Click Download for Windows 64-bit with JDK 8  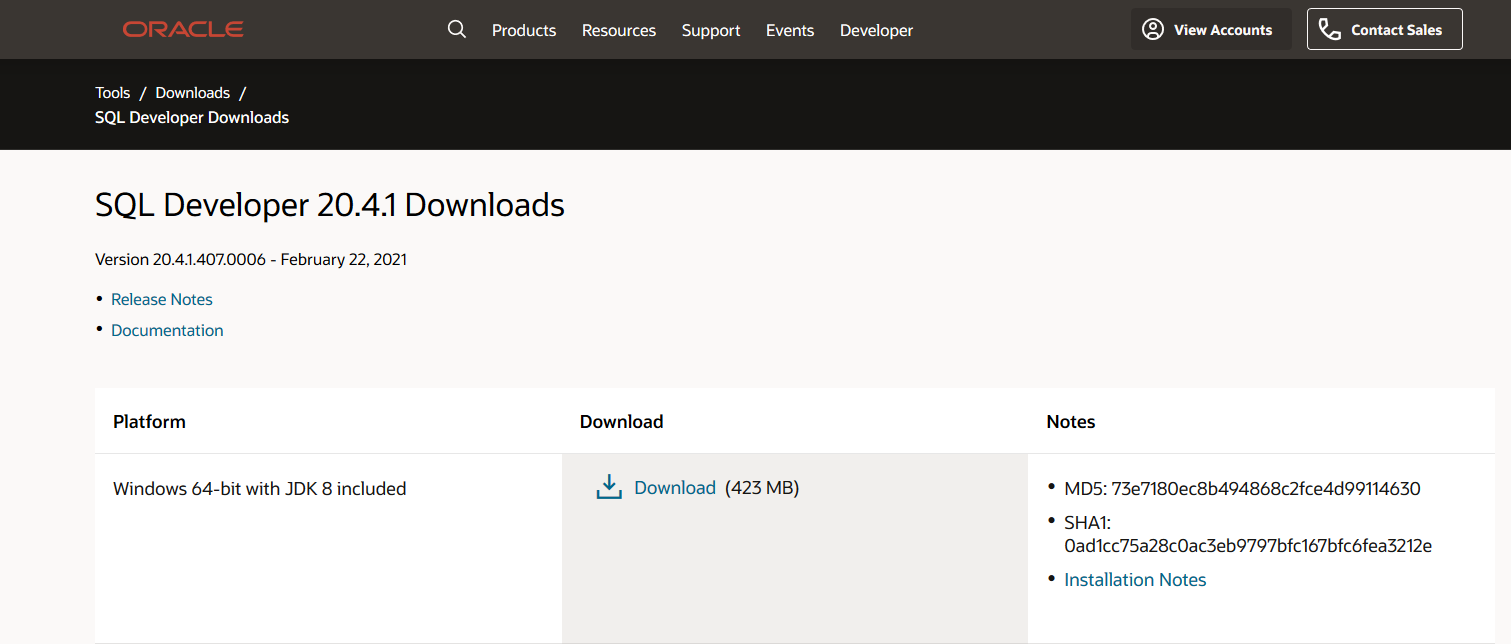coord(675,487)
